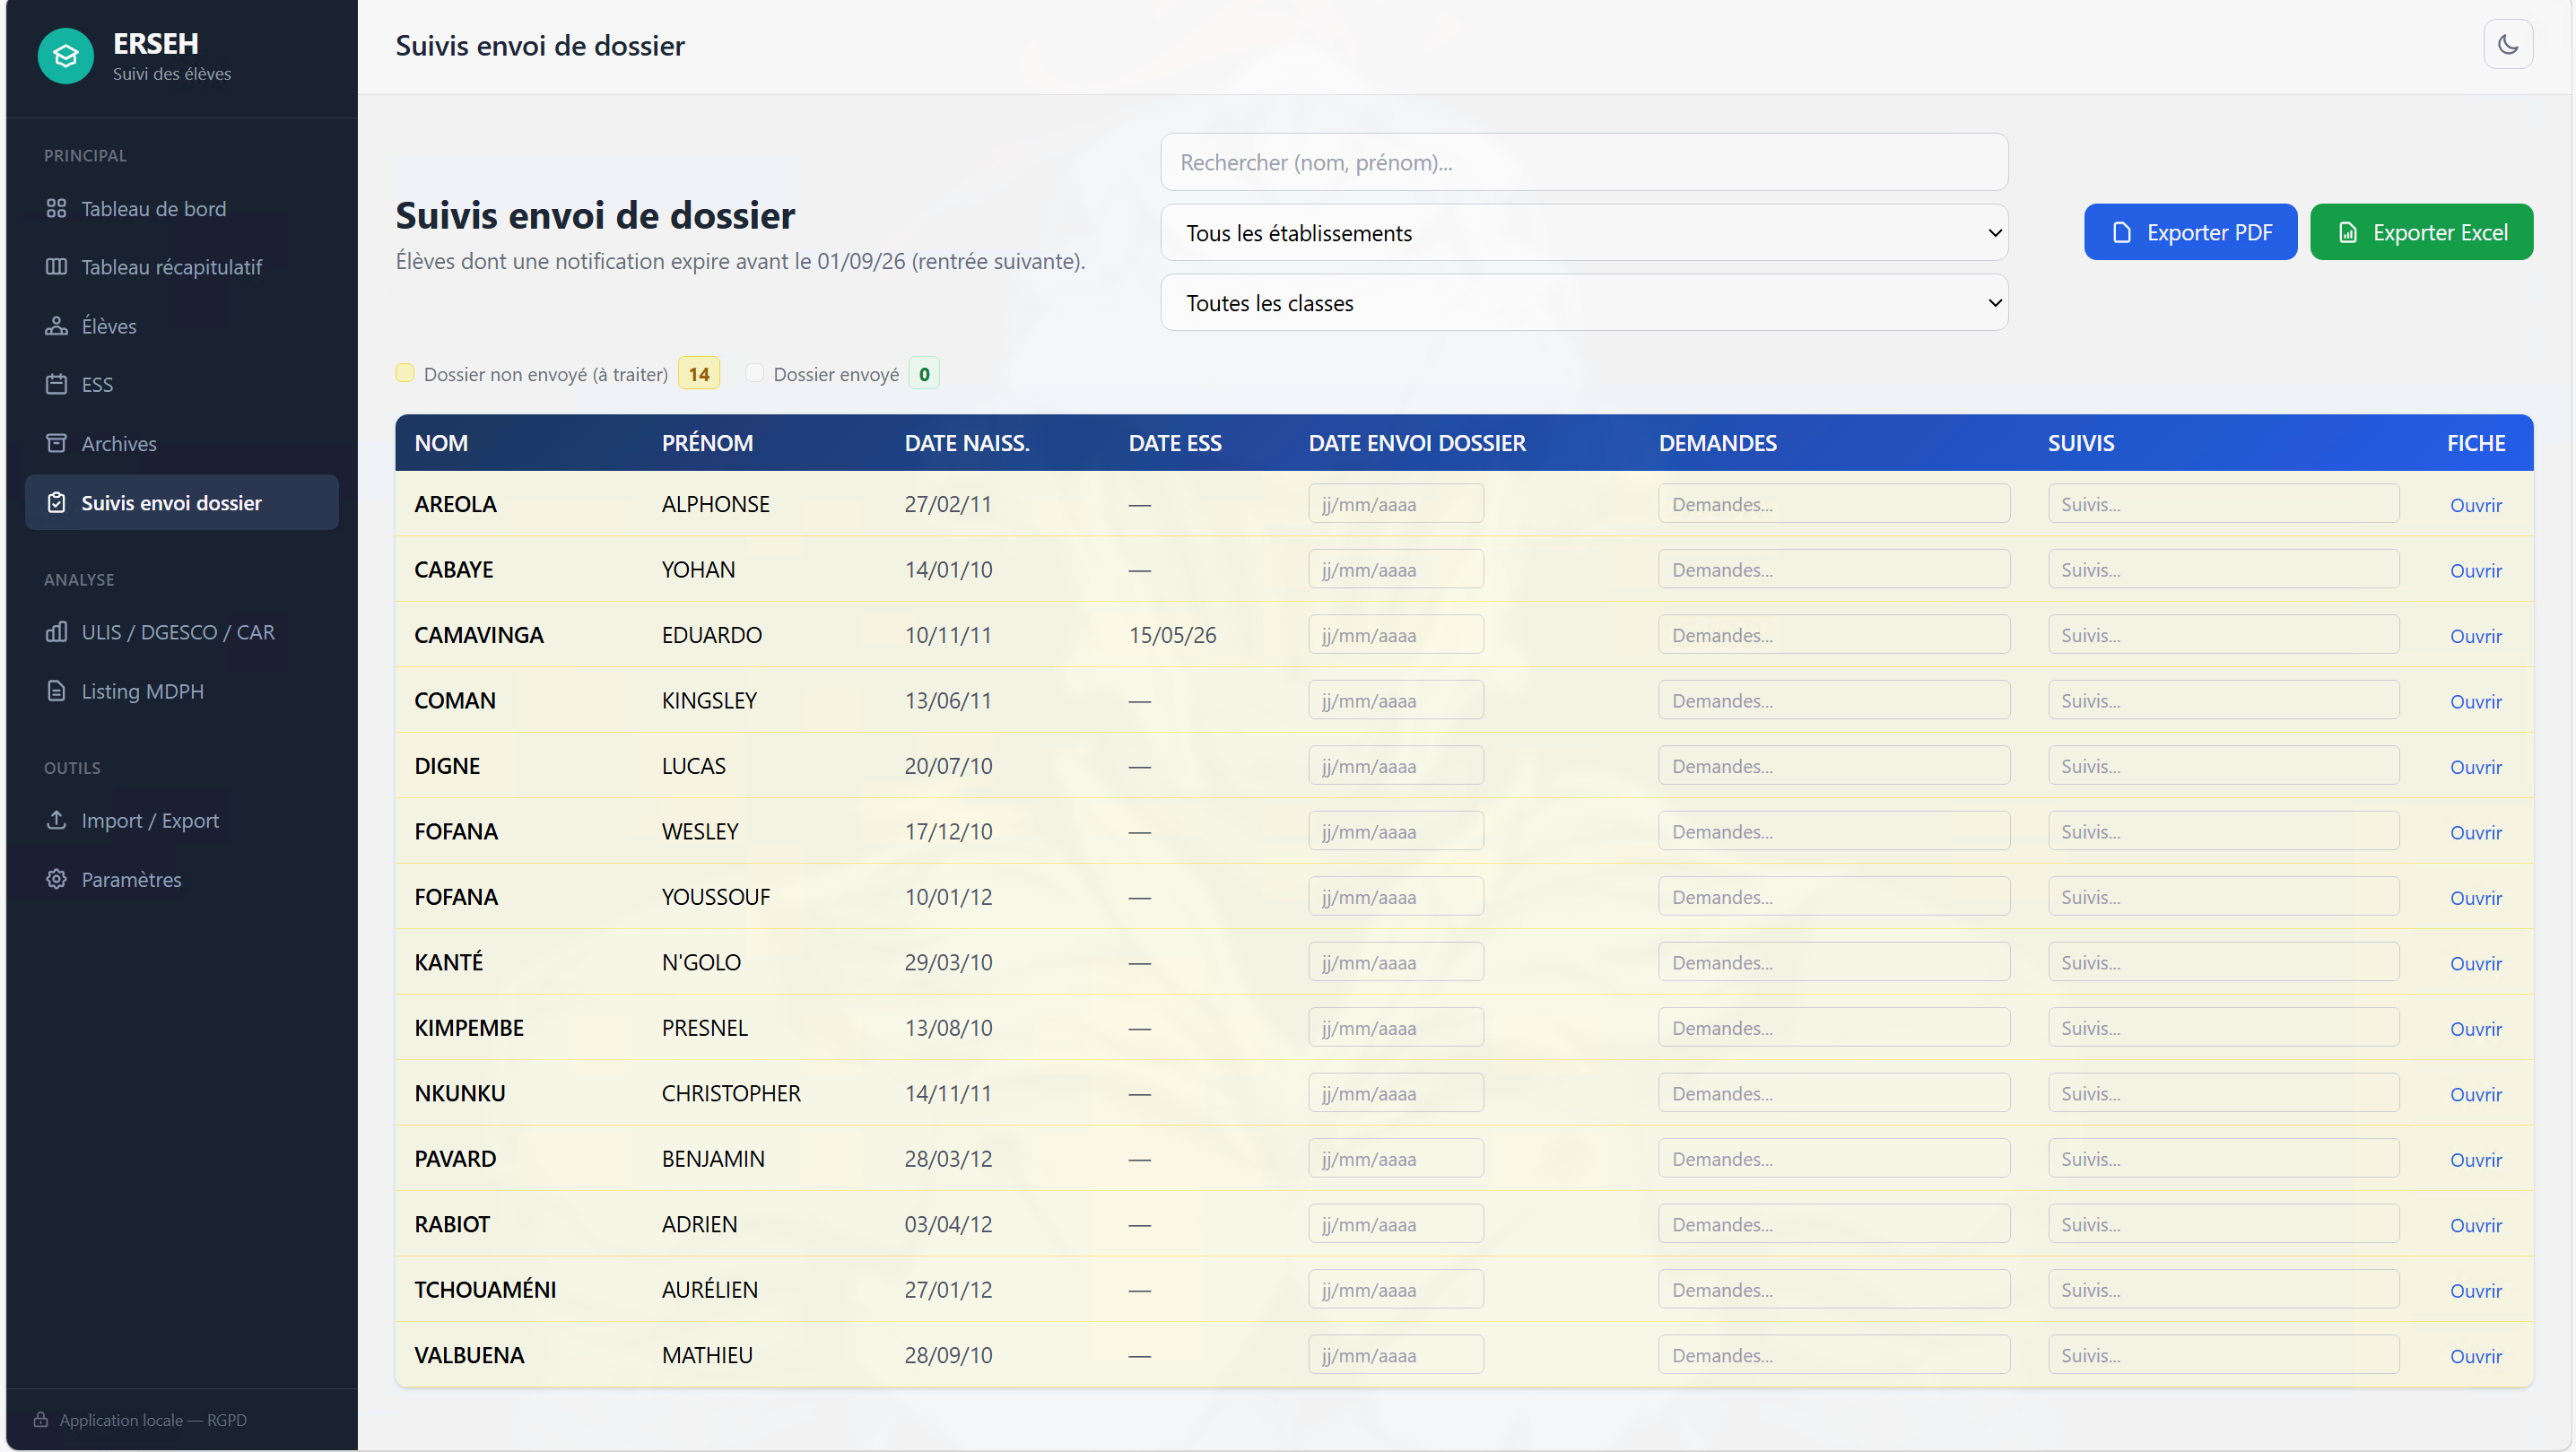Click the Archives box icon
The image size is (2576, 1452).
(56, 443)
